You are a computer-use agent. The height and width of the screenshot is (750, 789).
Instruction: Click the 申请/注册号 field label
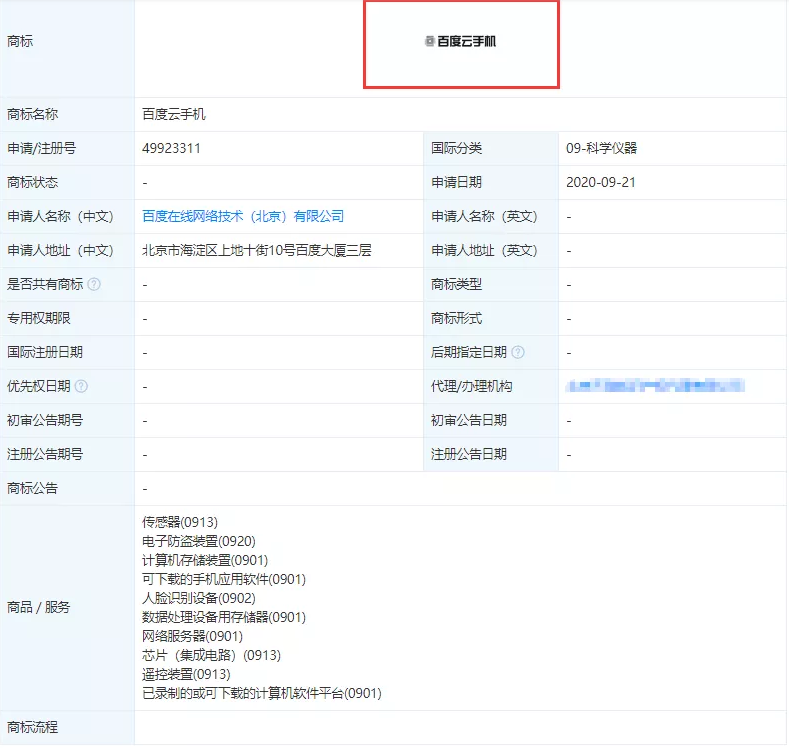tap(41, 148)
